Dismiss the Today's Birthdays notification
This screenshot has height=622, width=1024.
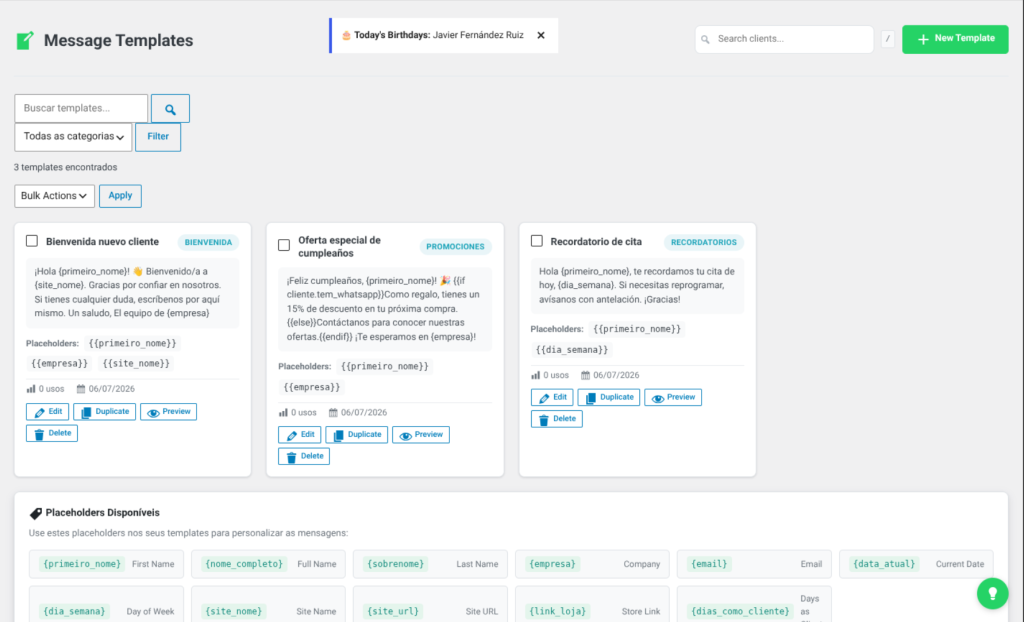pos(541,35)
